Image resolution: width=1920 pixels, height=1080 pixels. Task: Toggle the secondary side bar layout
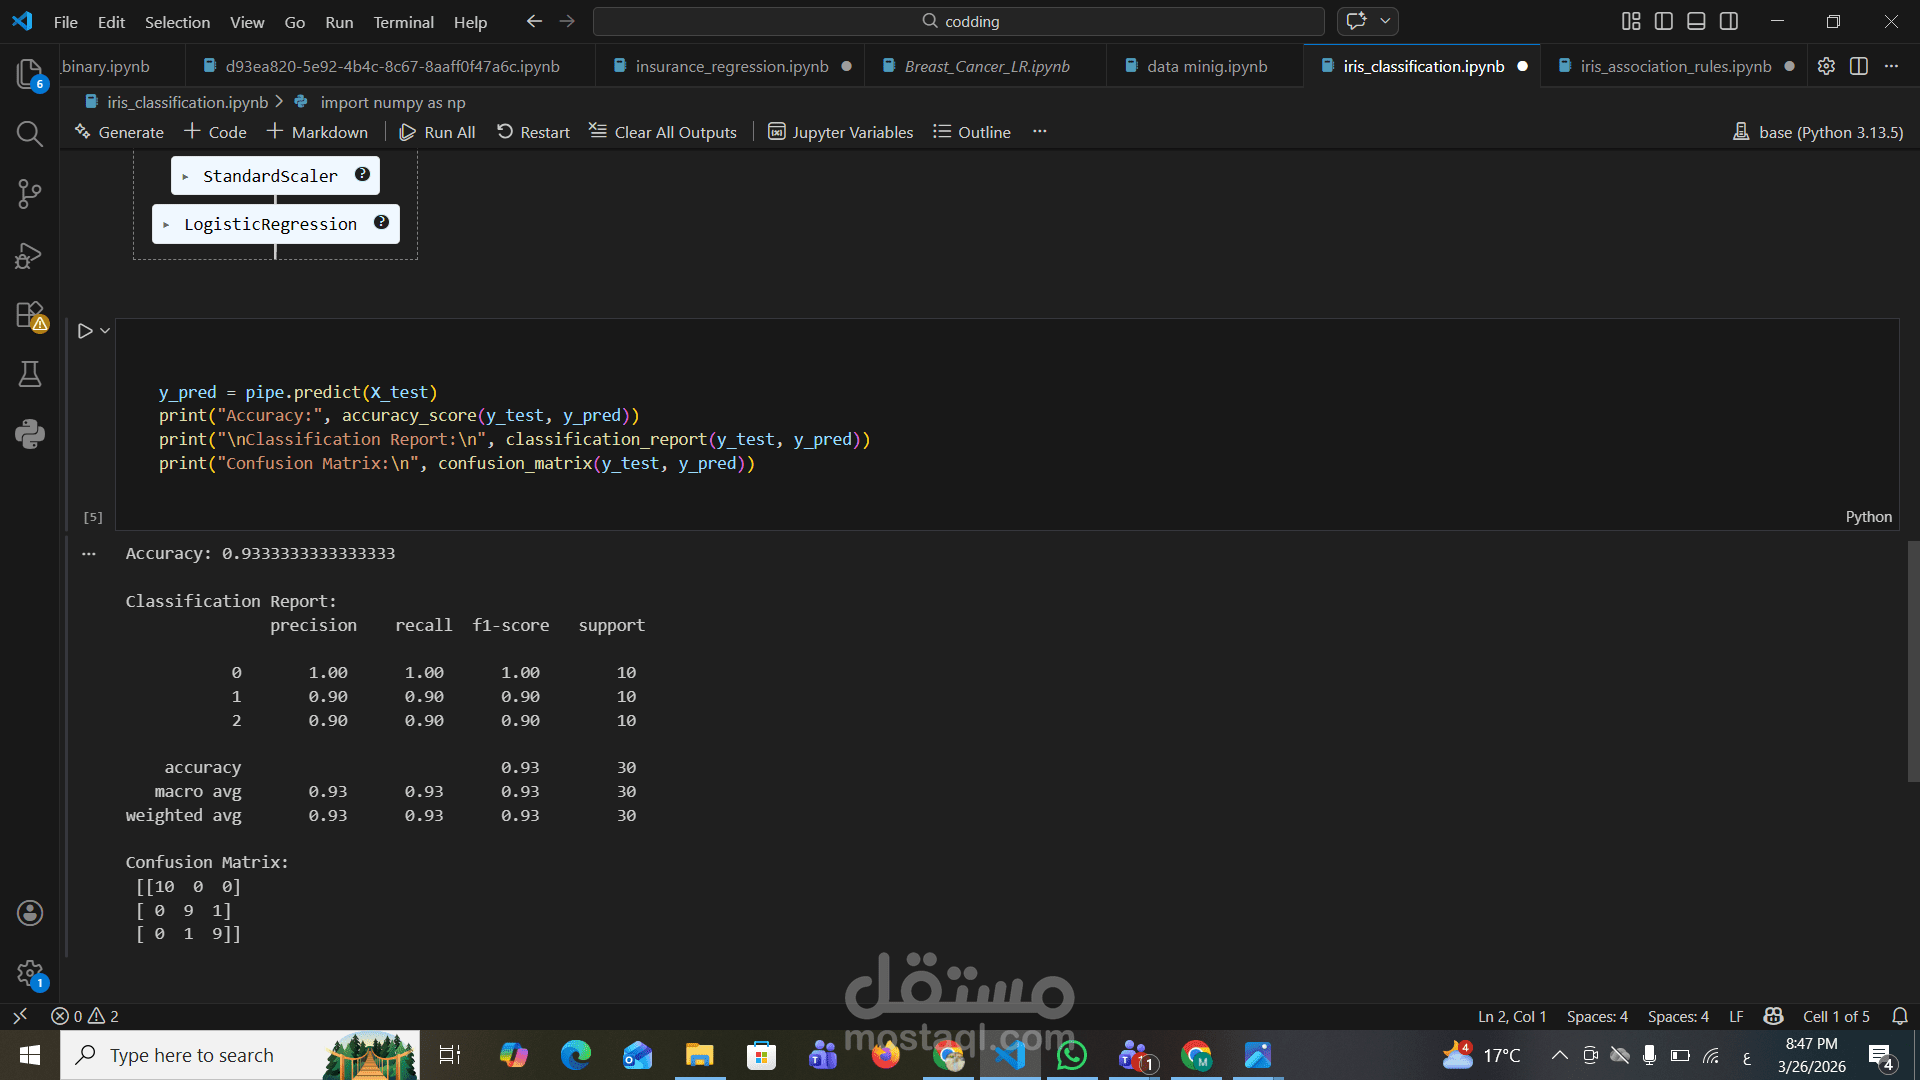[1729, 21]
